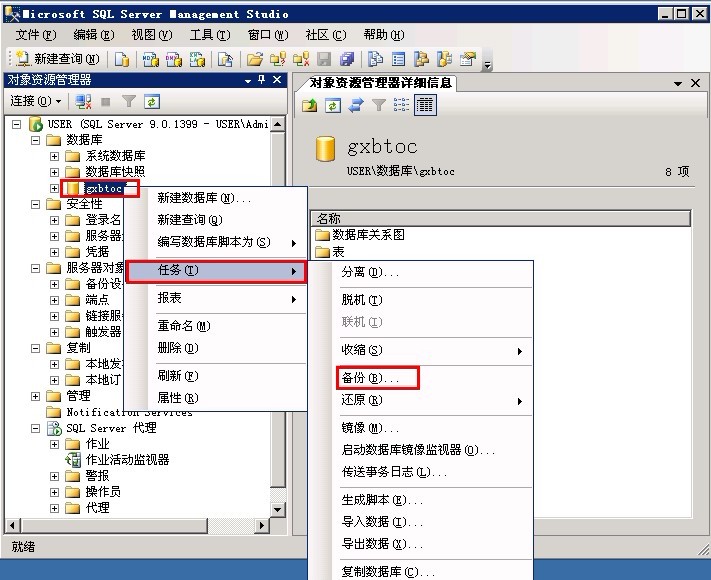
Task: Open the 收缩(S) submenu
Action: 420,350
